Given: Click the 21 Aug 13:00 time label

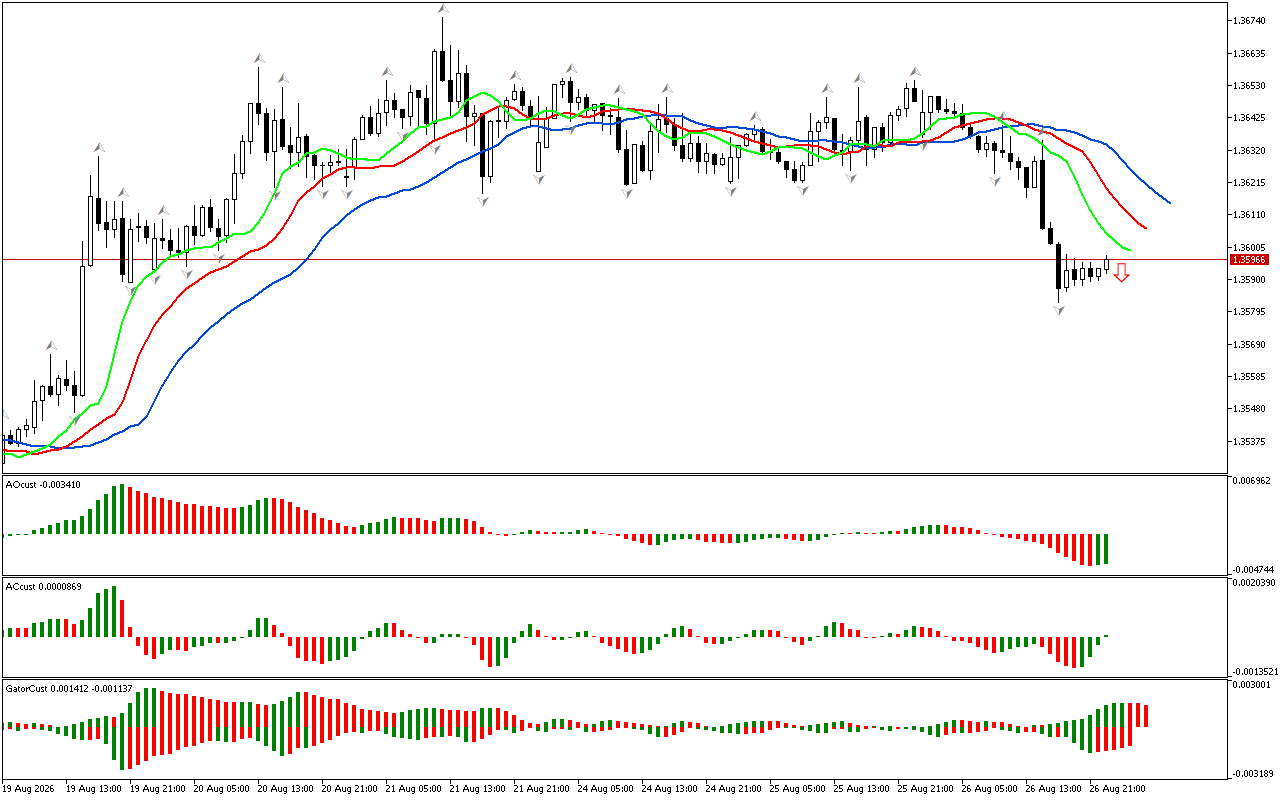Looking at the screenshot, I should tap(478, 789).
